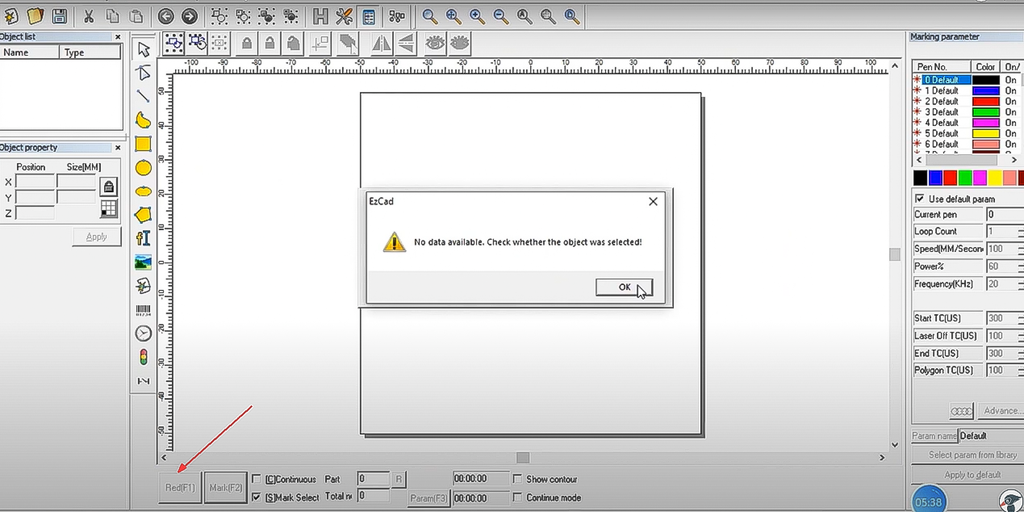Viewport: 1024px width, 512px height.
Task: Select the Node edit tool
Action: [144, 72]
